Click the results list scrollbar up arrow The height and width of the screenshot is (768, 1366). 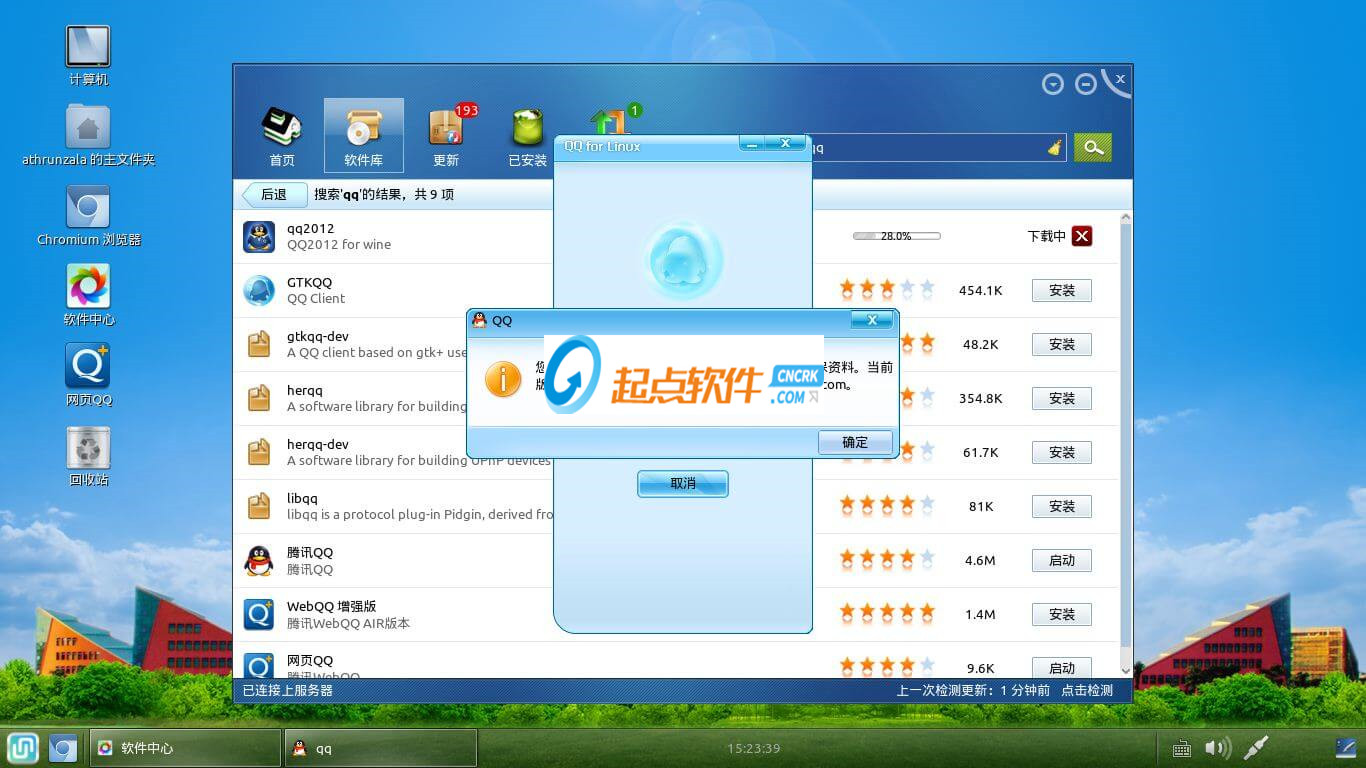tap(1126, 217)
